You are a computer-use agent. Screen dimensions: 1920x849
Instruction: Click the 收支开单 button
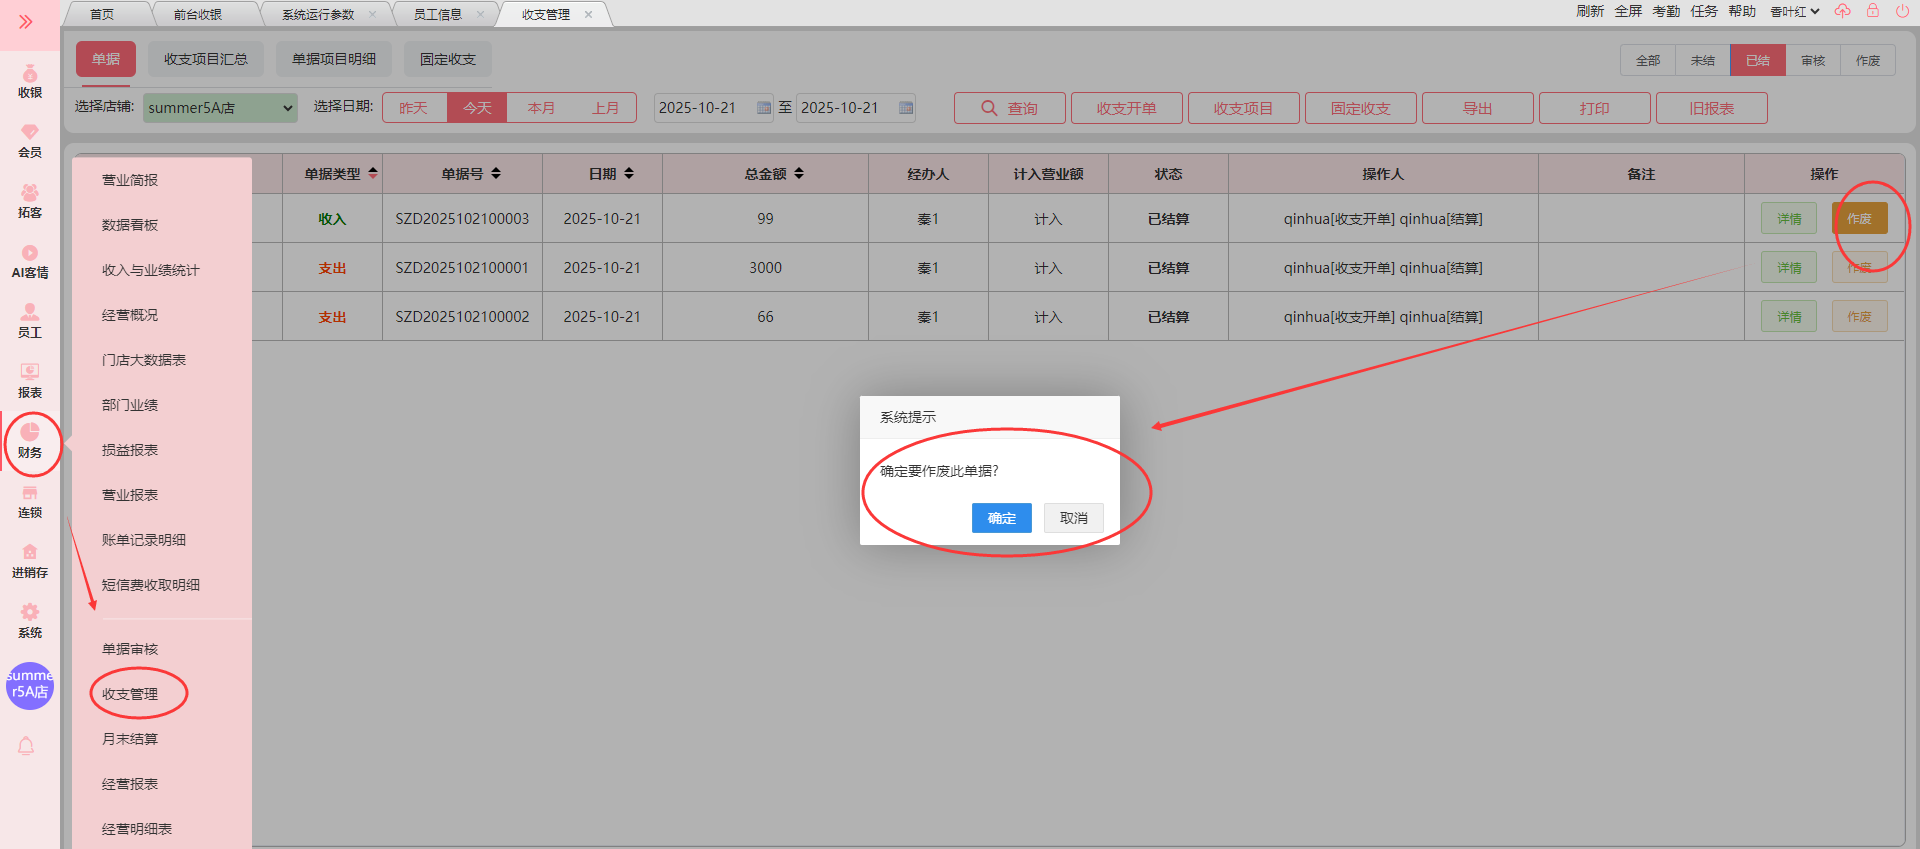[x=1126, y=108]
